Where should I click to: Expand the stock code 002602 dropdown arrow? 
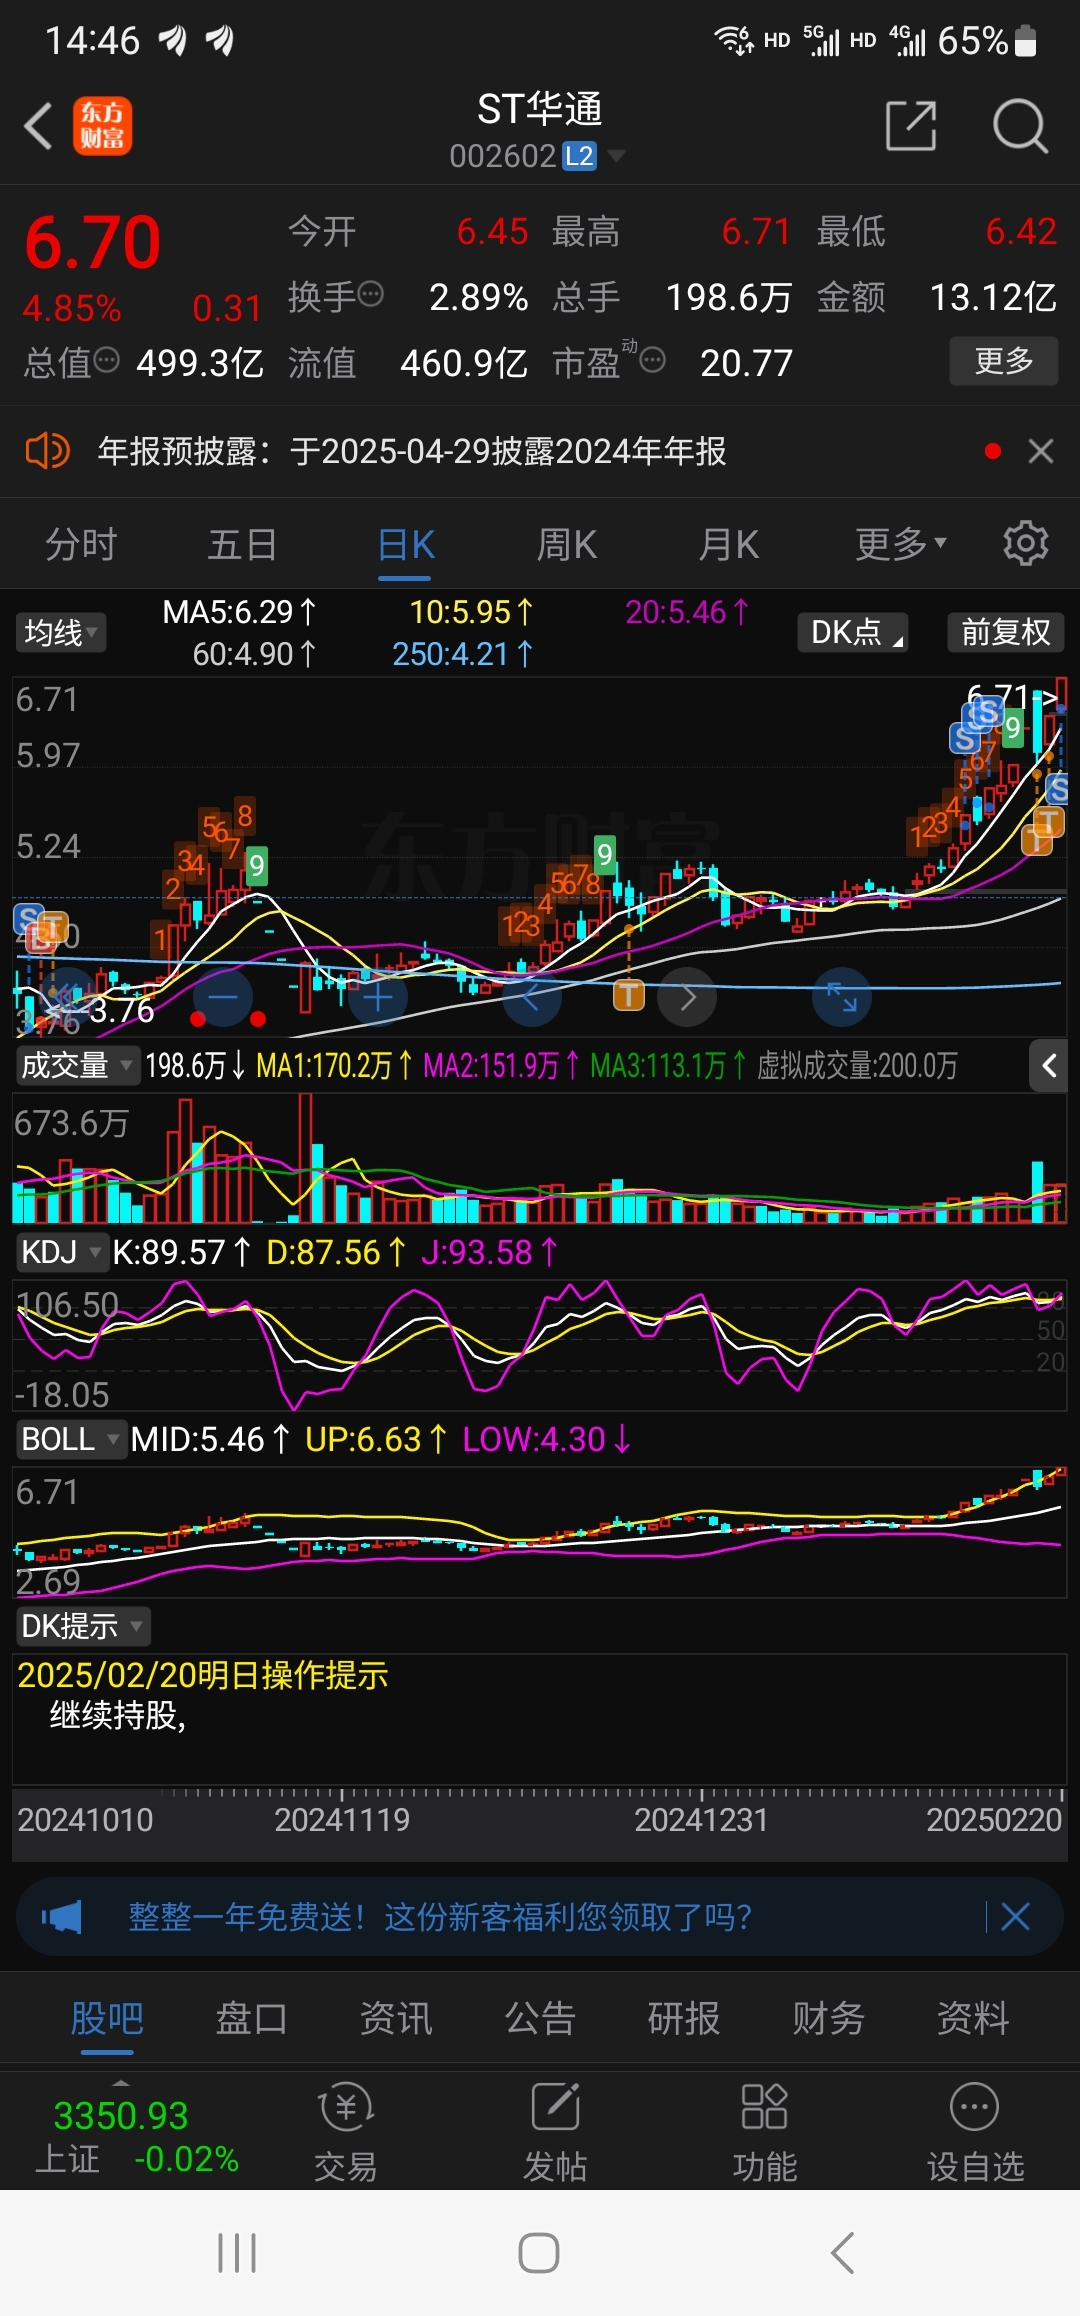coord(617,156)
